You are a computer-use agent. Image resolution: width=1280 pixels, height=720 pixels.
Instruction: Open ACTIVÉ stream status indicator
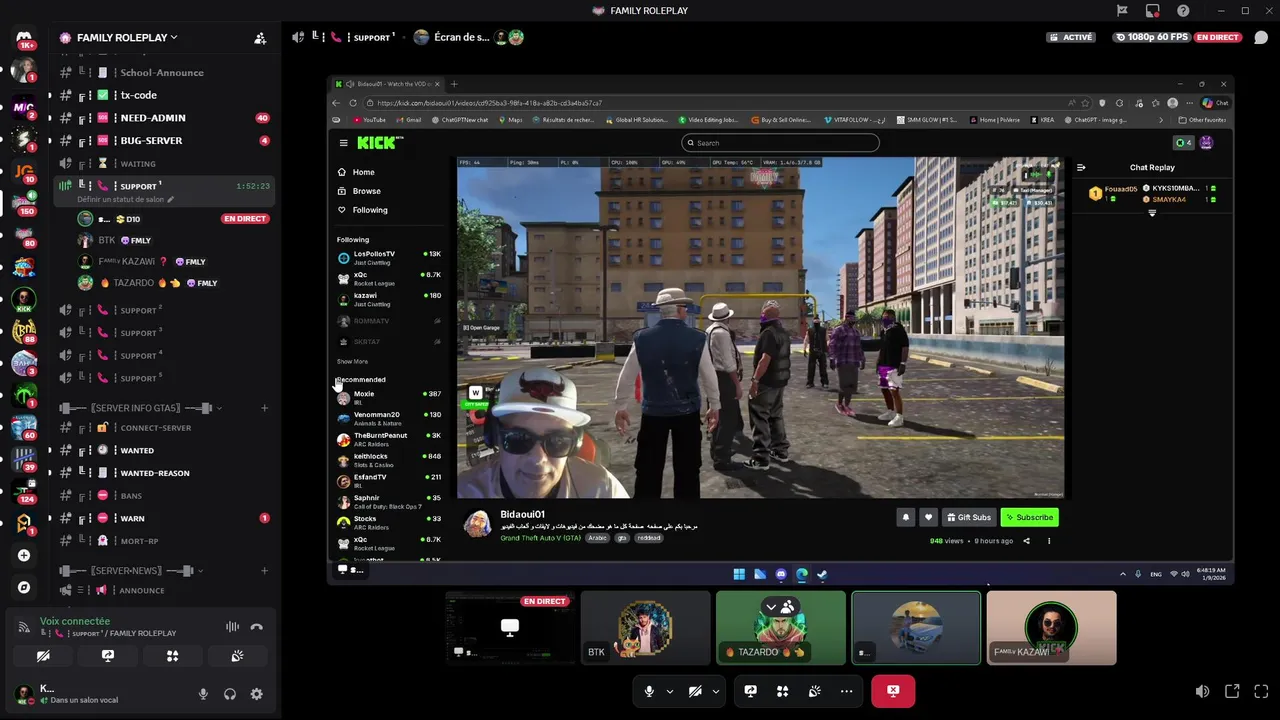(x=1071, y=37)
